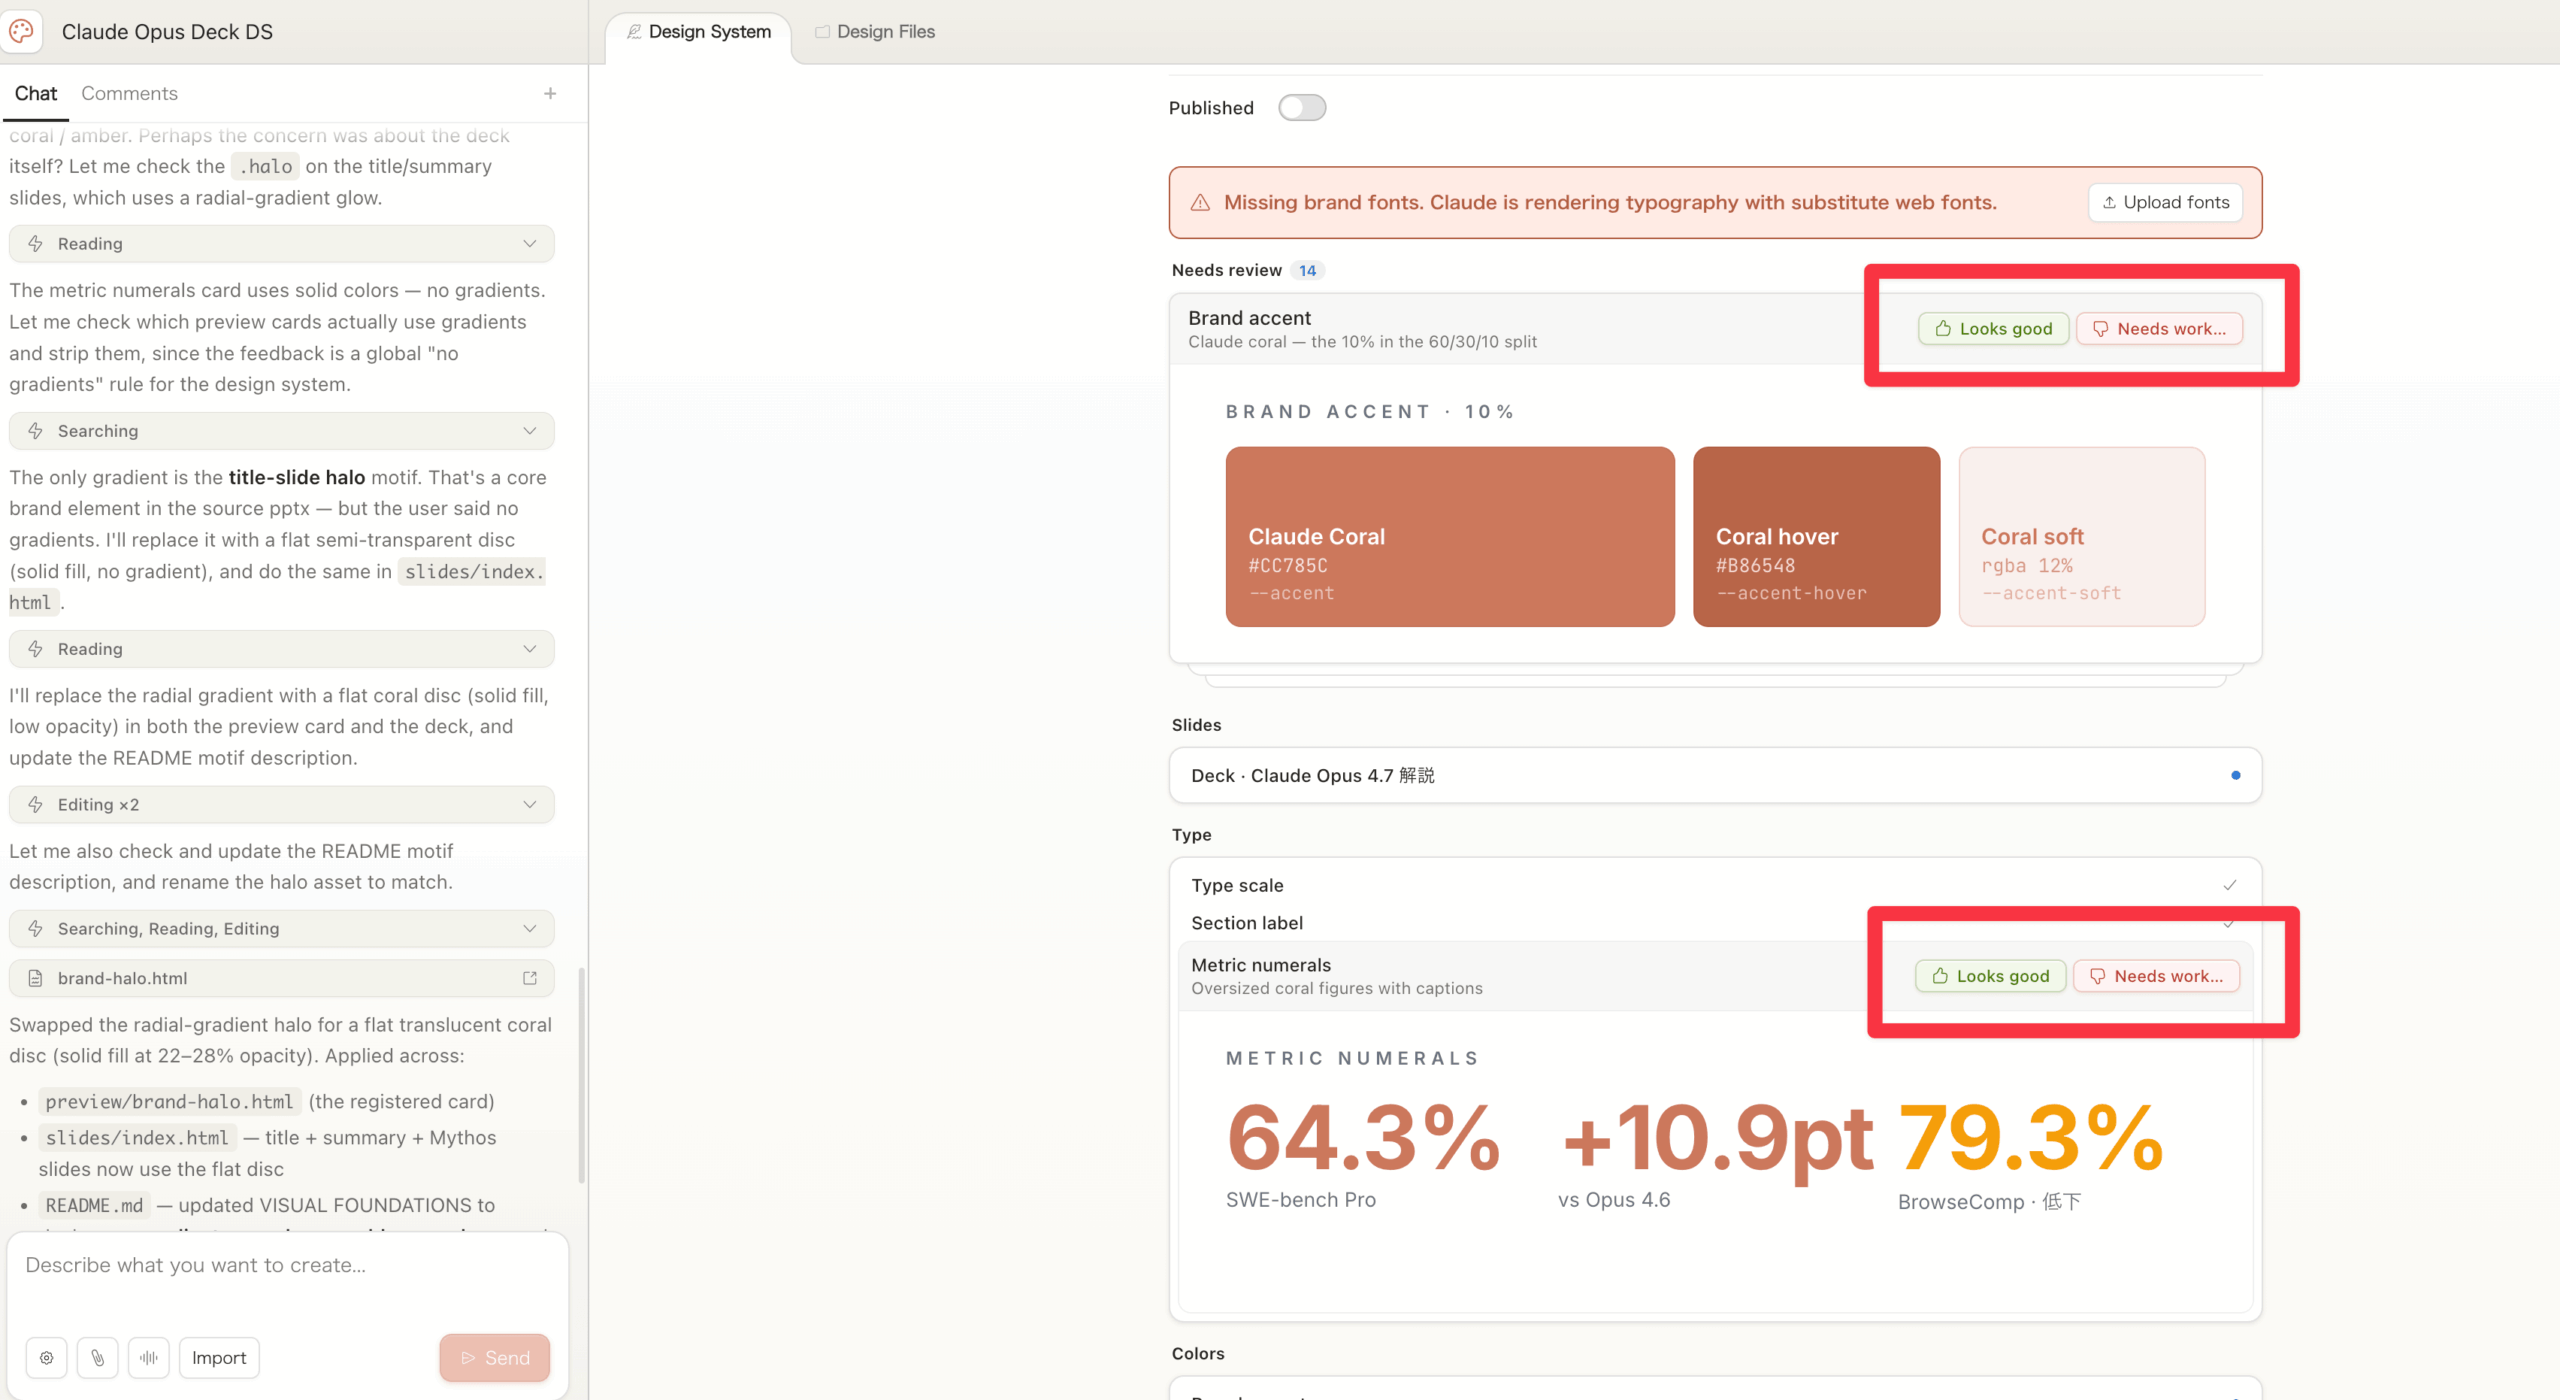Click the Upload fonts button
2560x1400 pixels.
pyautogui.click(x=2165, y=203)
